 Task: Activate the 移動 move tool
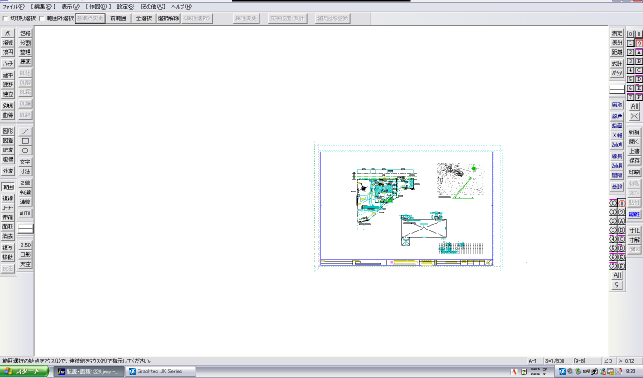[x=8, y=257]
